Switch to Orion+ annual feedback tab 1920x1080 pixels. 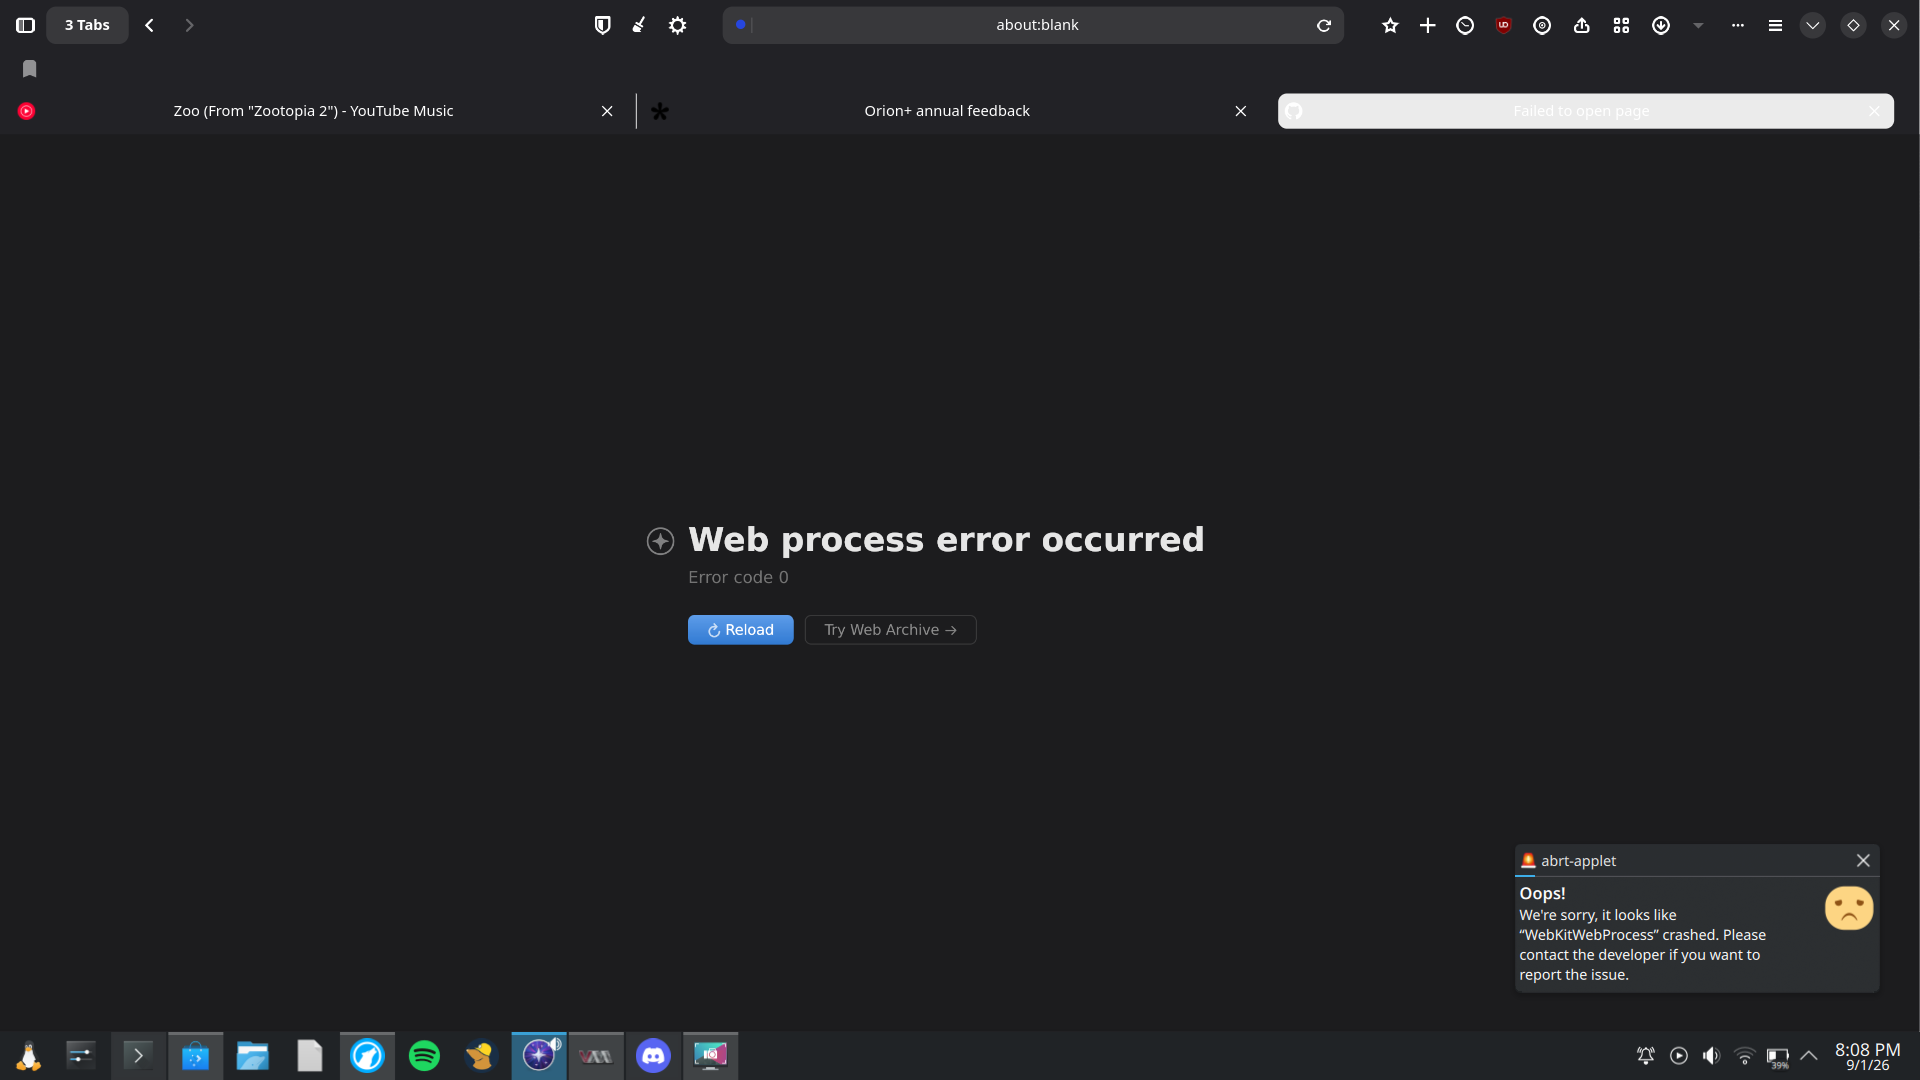tap(946, 111)
